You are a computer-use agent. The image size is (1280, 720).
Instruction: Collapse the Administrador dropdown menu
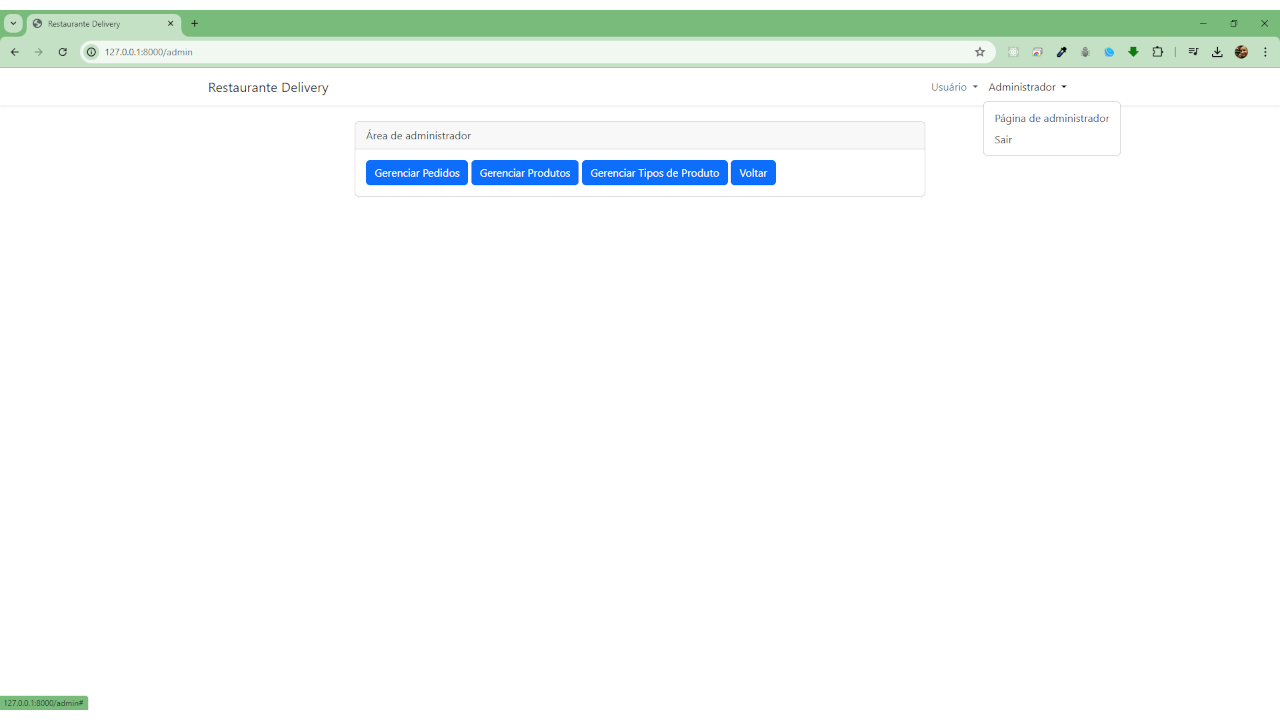(1027, 87)
